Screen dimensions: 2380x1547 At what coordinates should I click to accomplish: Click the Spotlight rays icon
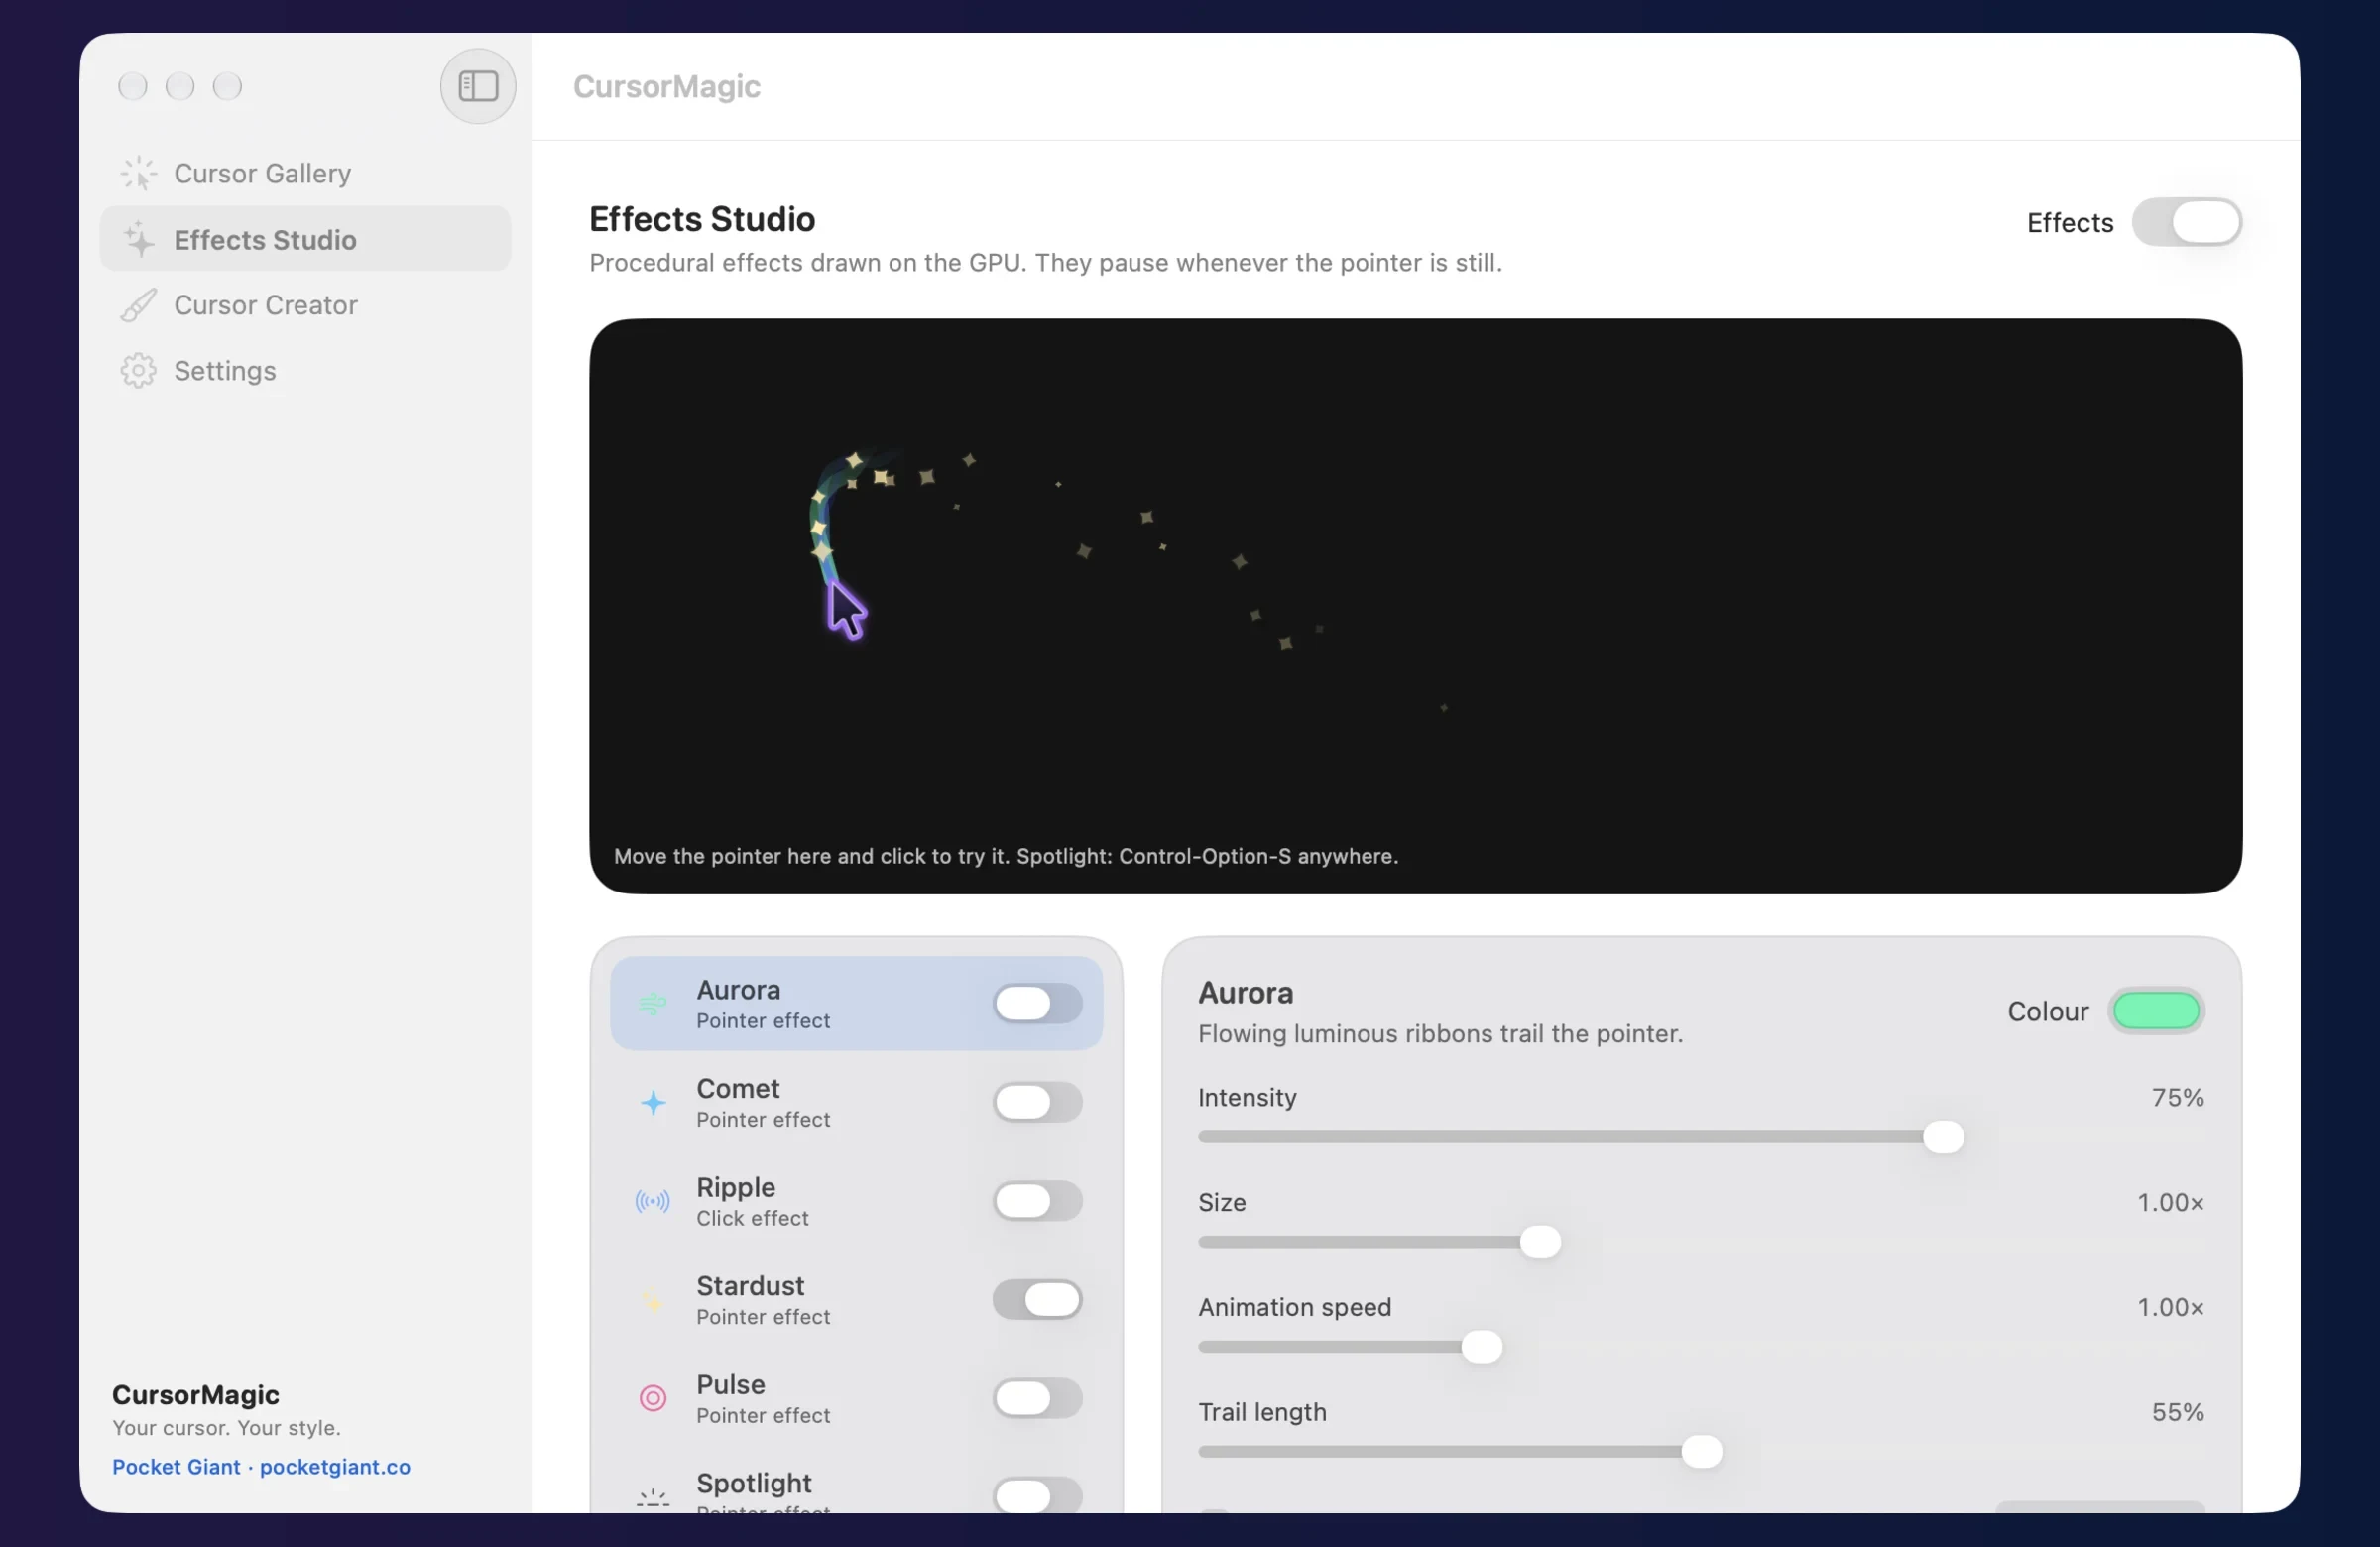[x=653, y=1497]
